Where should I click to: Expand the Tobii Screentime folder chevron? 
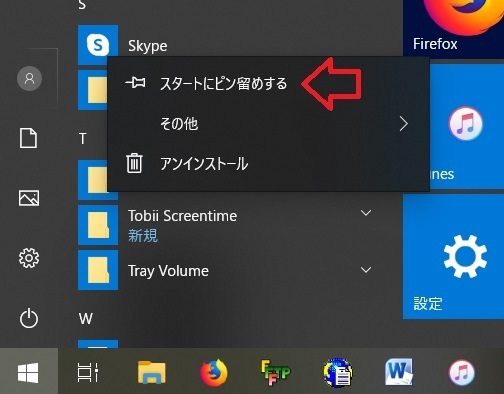tap(366, 213)
